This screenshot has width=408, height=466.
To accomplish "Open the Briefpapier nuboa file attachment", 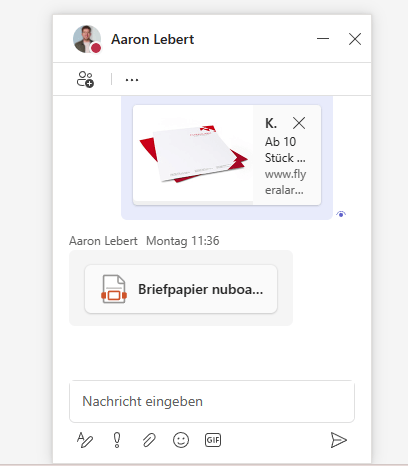I will [x=181, y=289].
